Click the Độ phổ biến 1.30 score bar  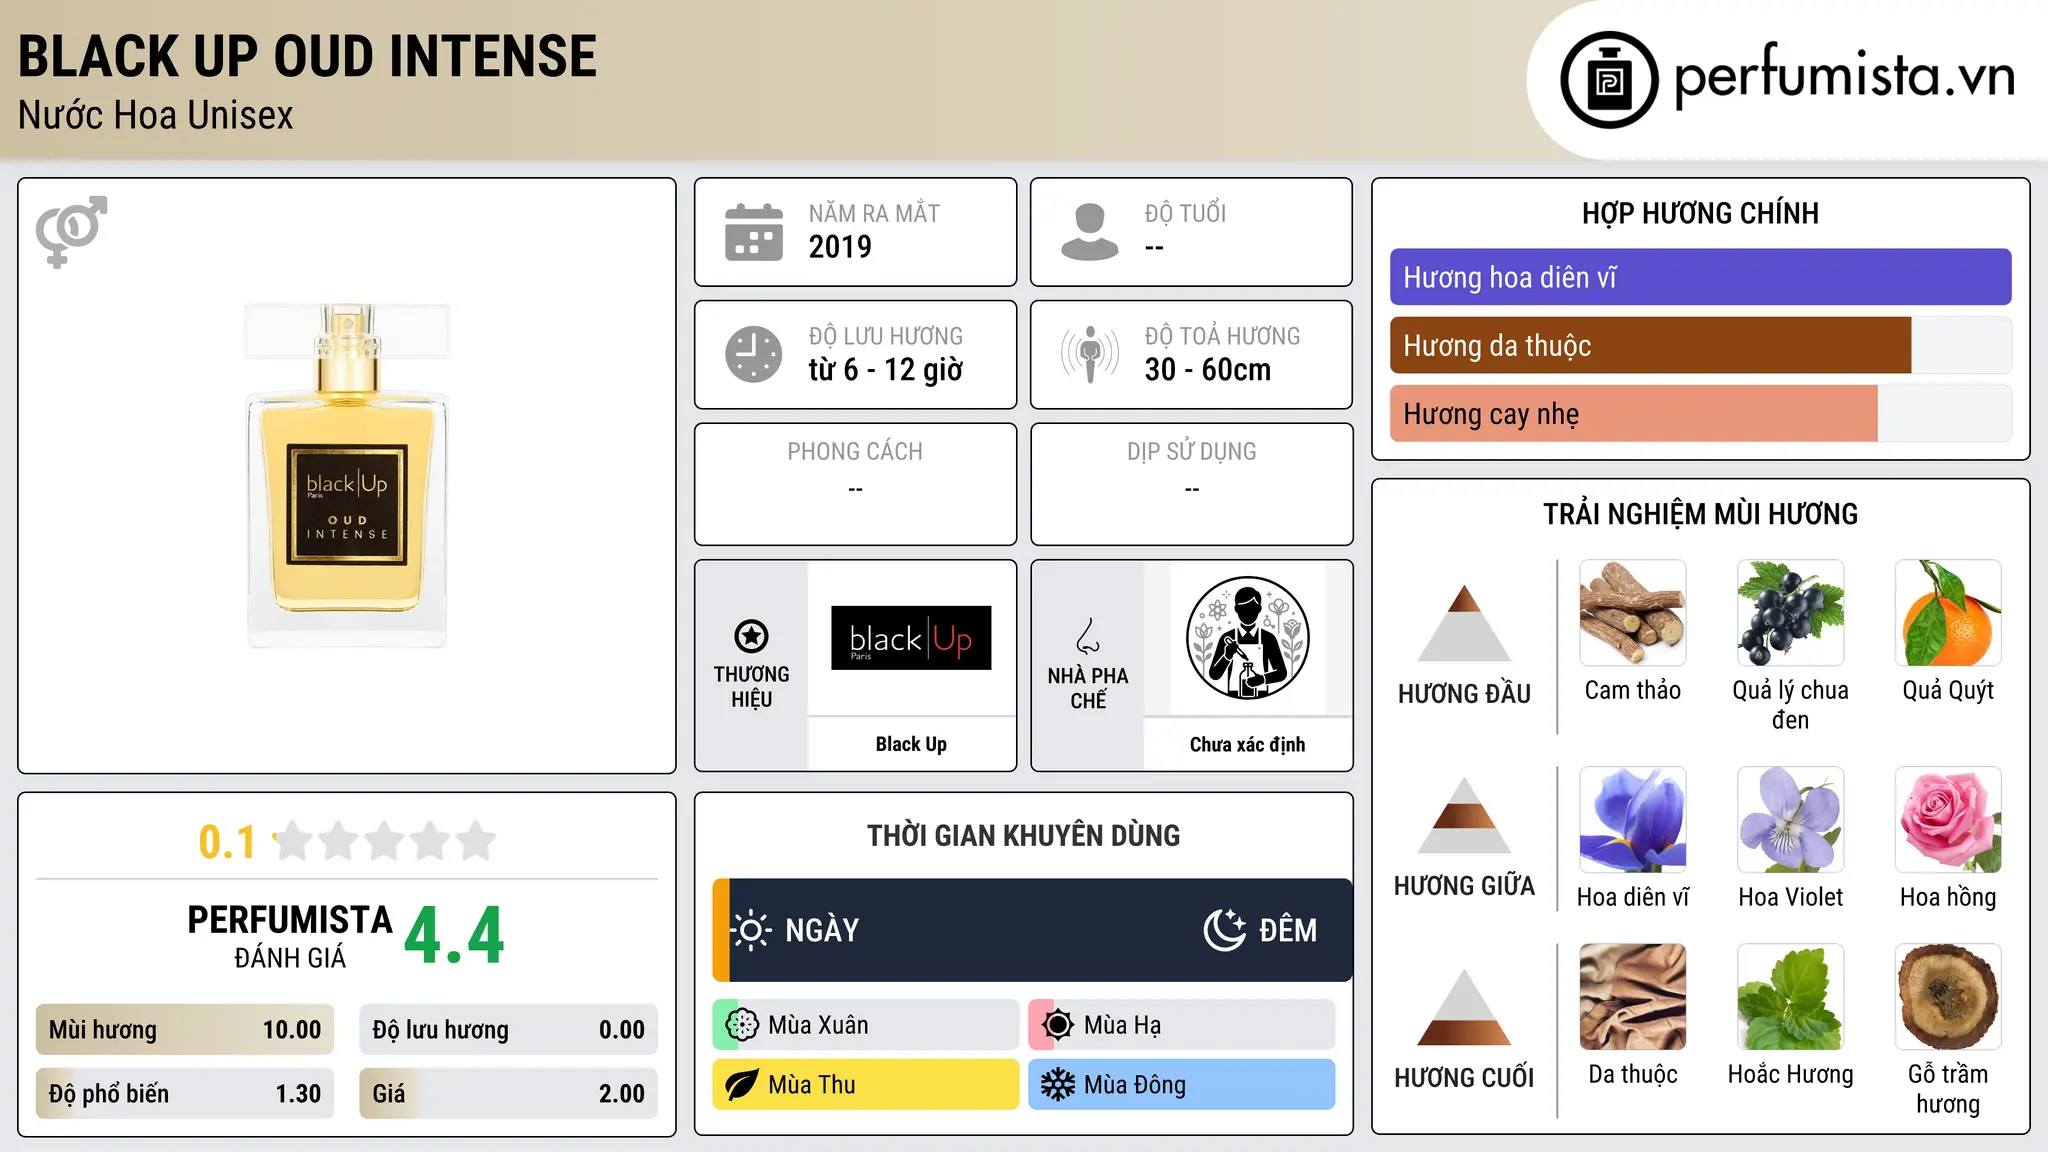coord(185,1094)
